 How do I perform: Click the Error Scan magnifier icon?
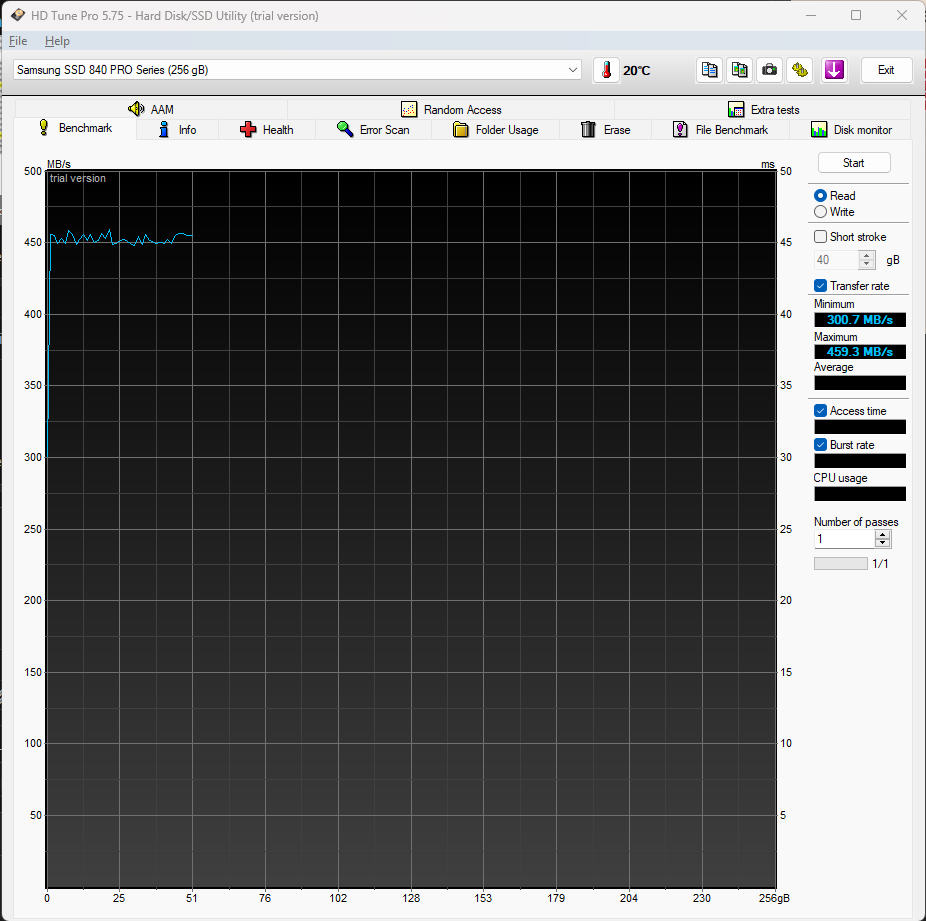[345, 129]
